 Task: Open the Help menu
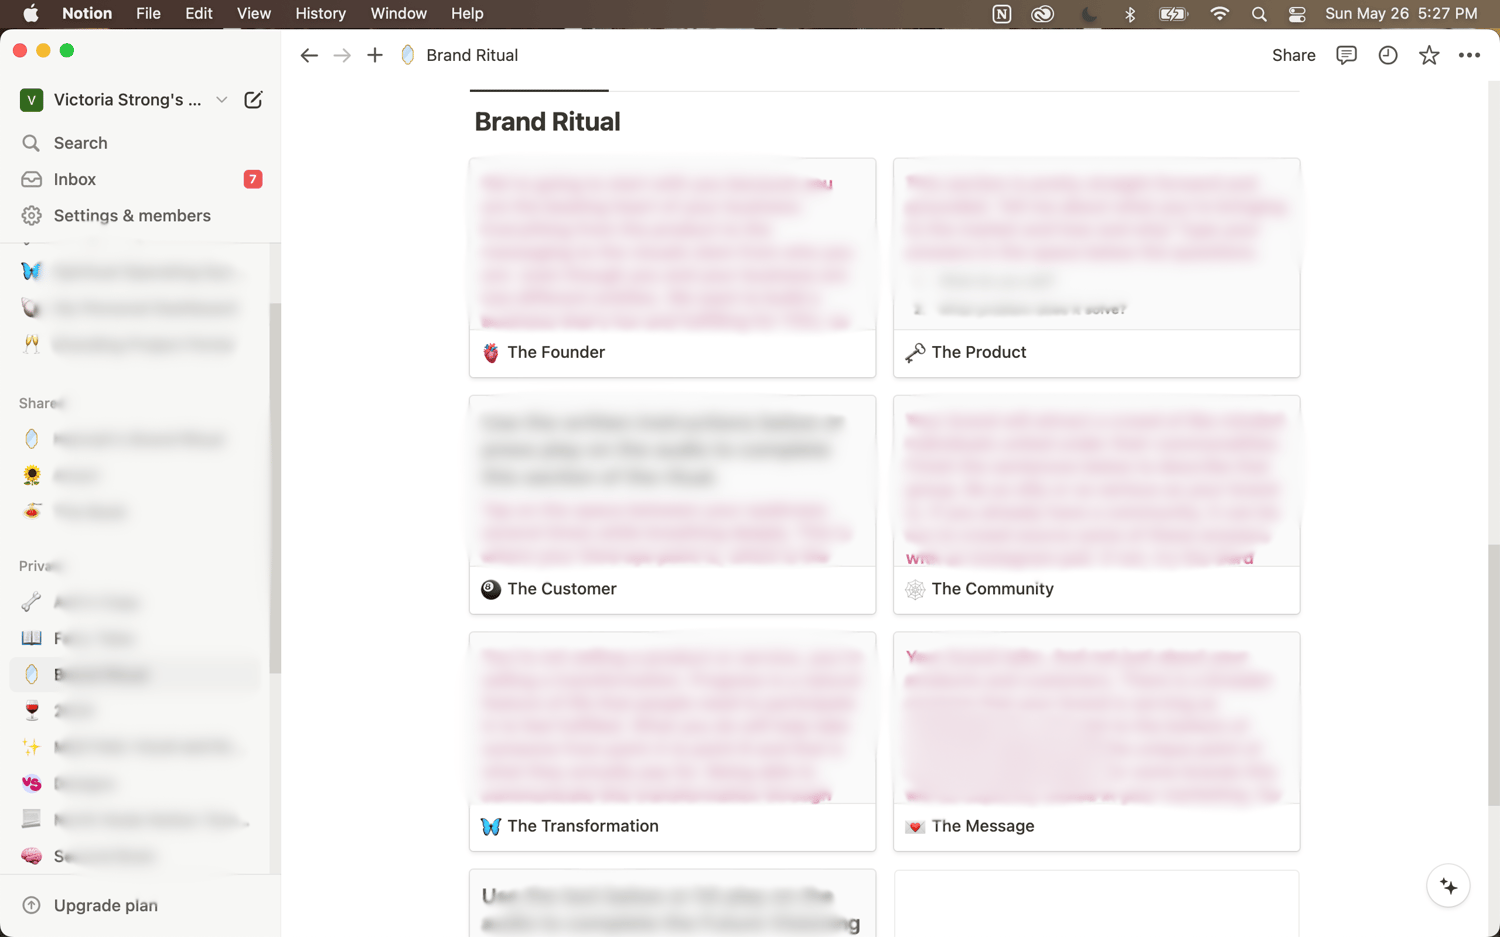(467, 13)
